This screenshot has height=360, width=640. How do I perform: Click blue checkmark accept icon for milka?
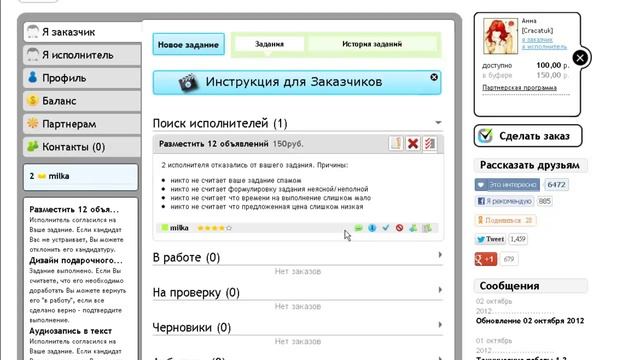pyautogui.click(x=385, y=228)
